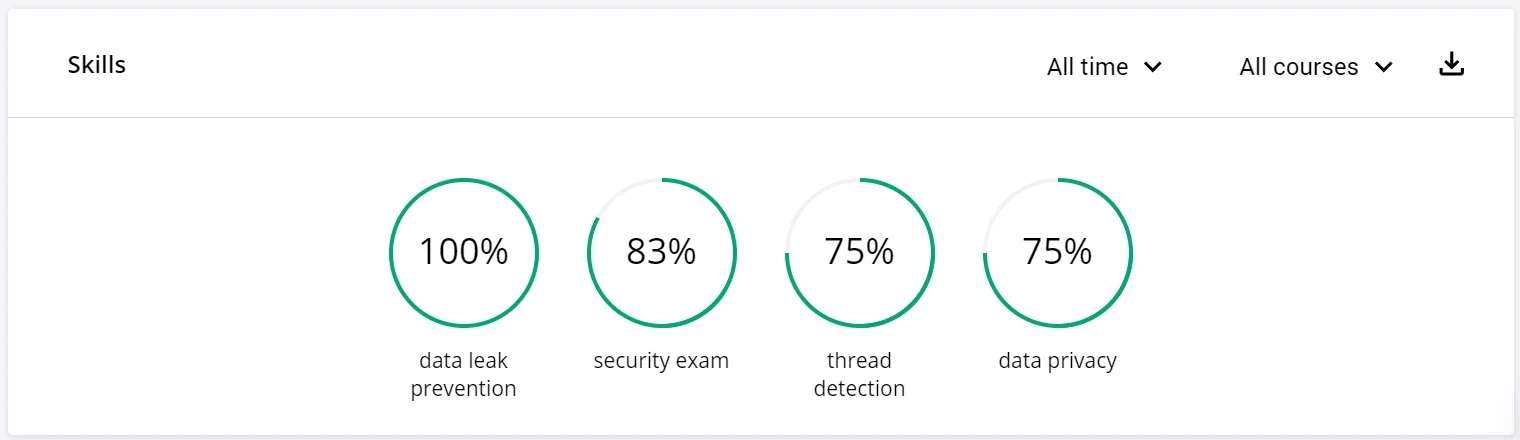Click the 100% score value
The image size is (1520, 440).
pos(463,252)
